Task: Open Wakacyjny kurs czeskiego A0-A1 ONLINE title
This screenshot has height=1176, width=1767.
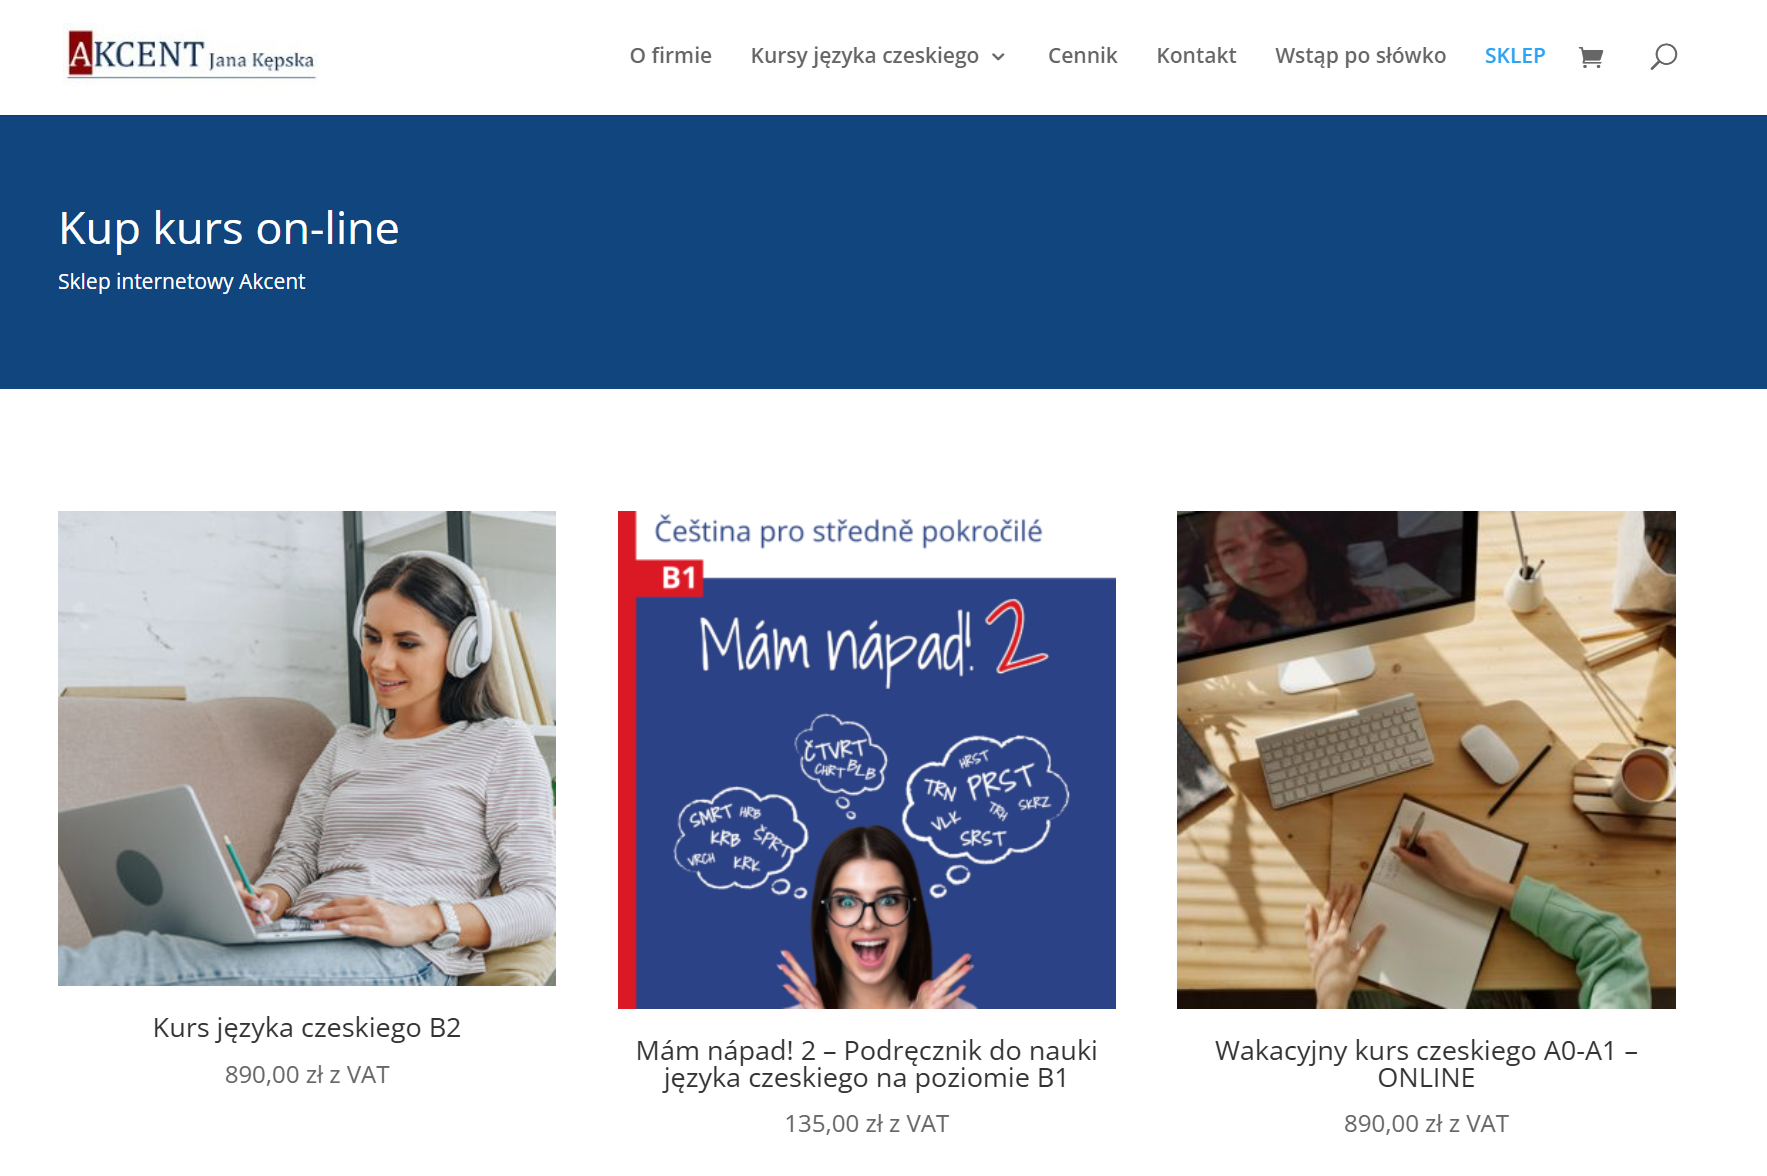Action: 1426,1064
